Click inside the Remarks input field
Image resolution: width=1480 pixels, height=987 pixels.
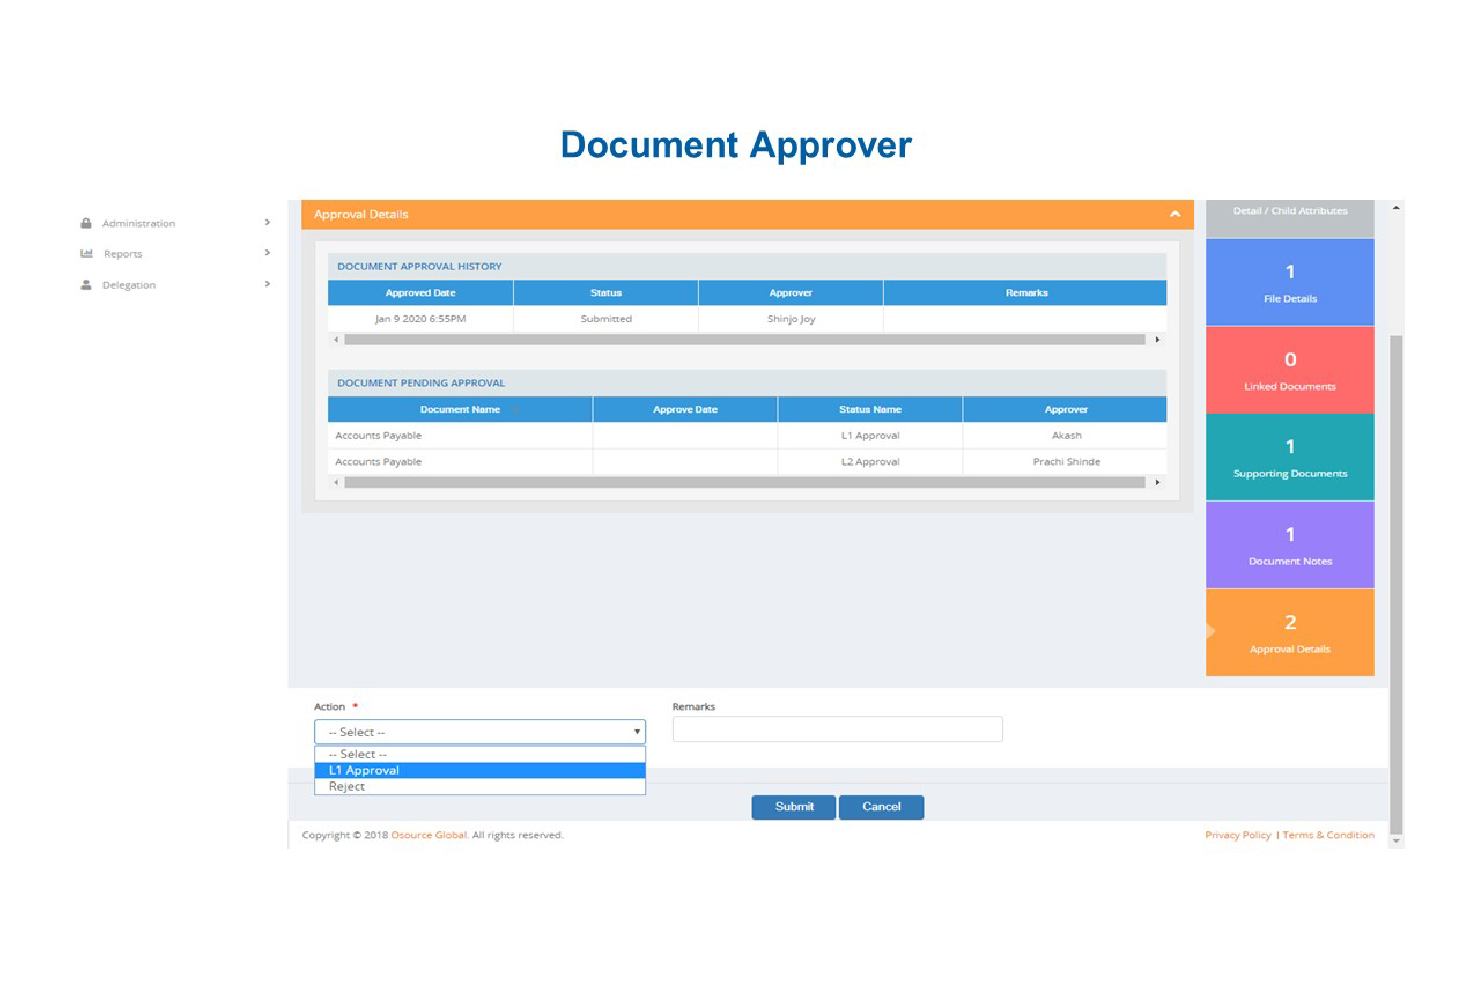838,730
